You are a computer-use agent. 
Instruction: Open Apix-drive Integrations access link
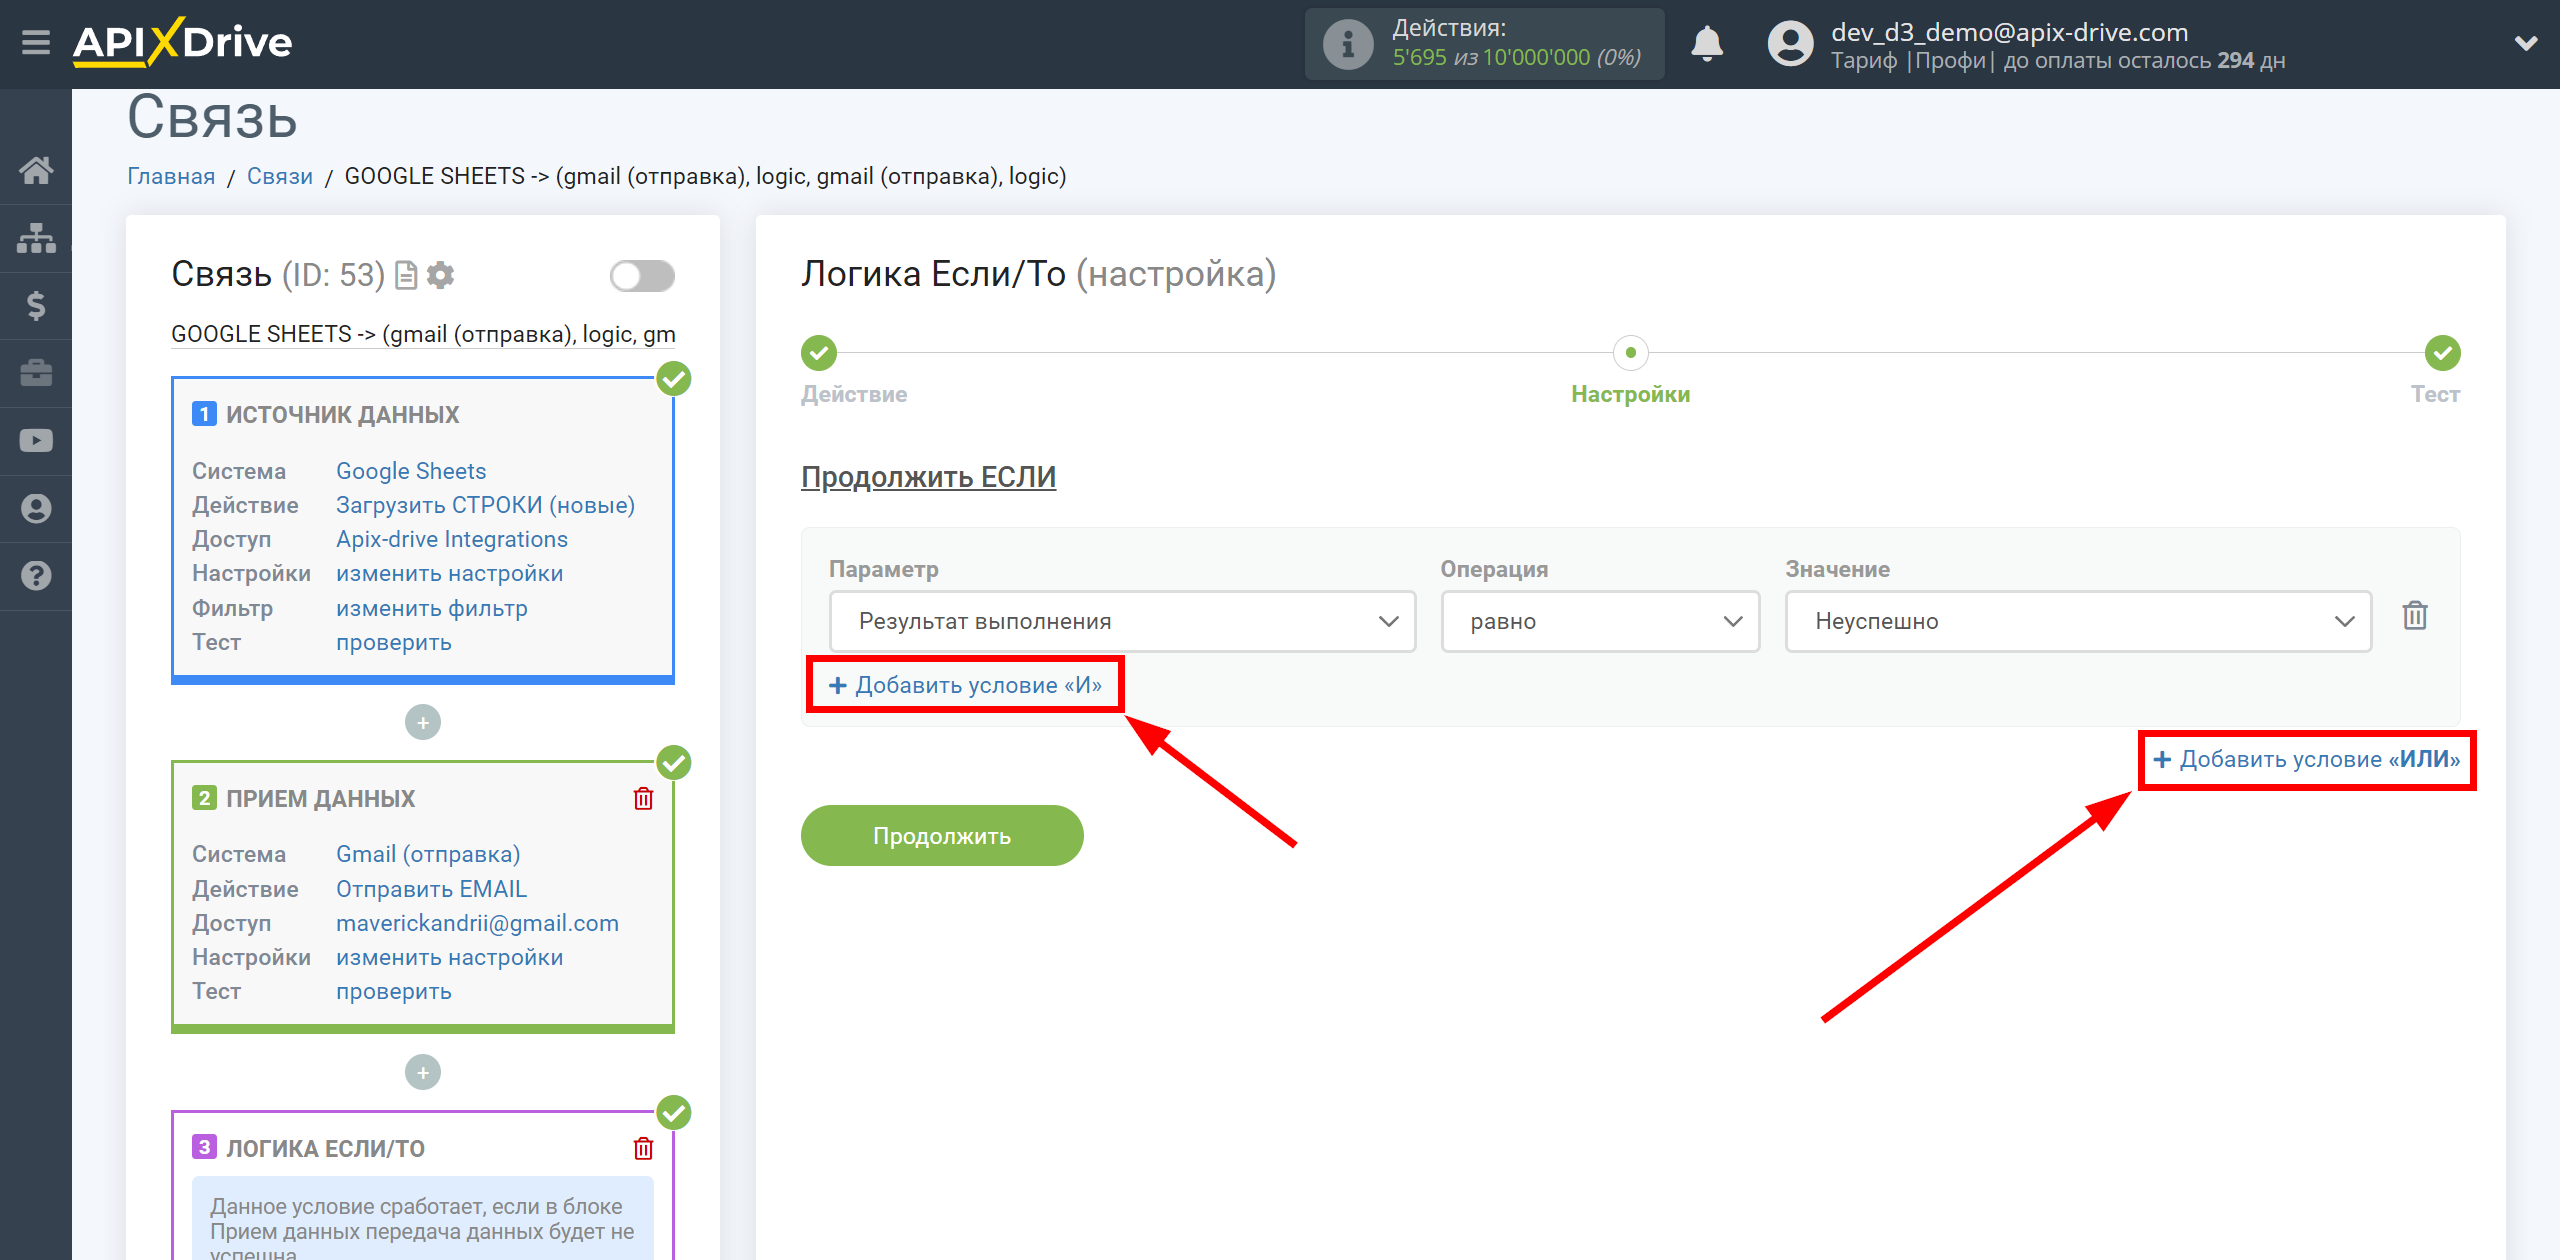452,539
